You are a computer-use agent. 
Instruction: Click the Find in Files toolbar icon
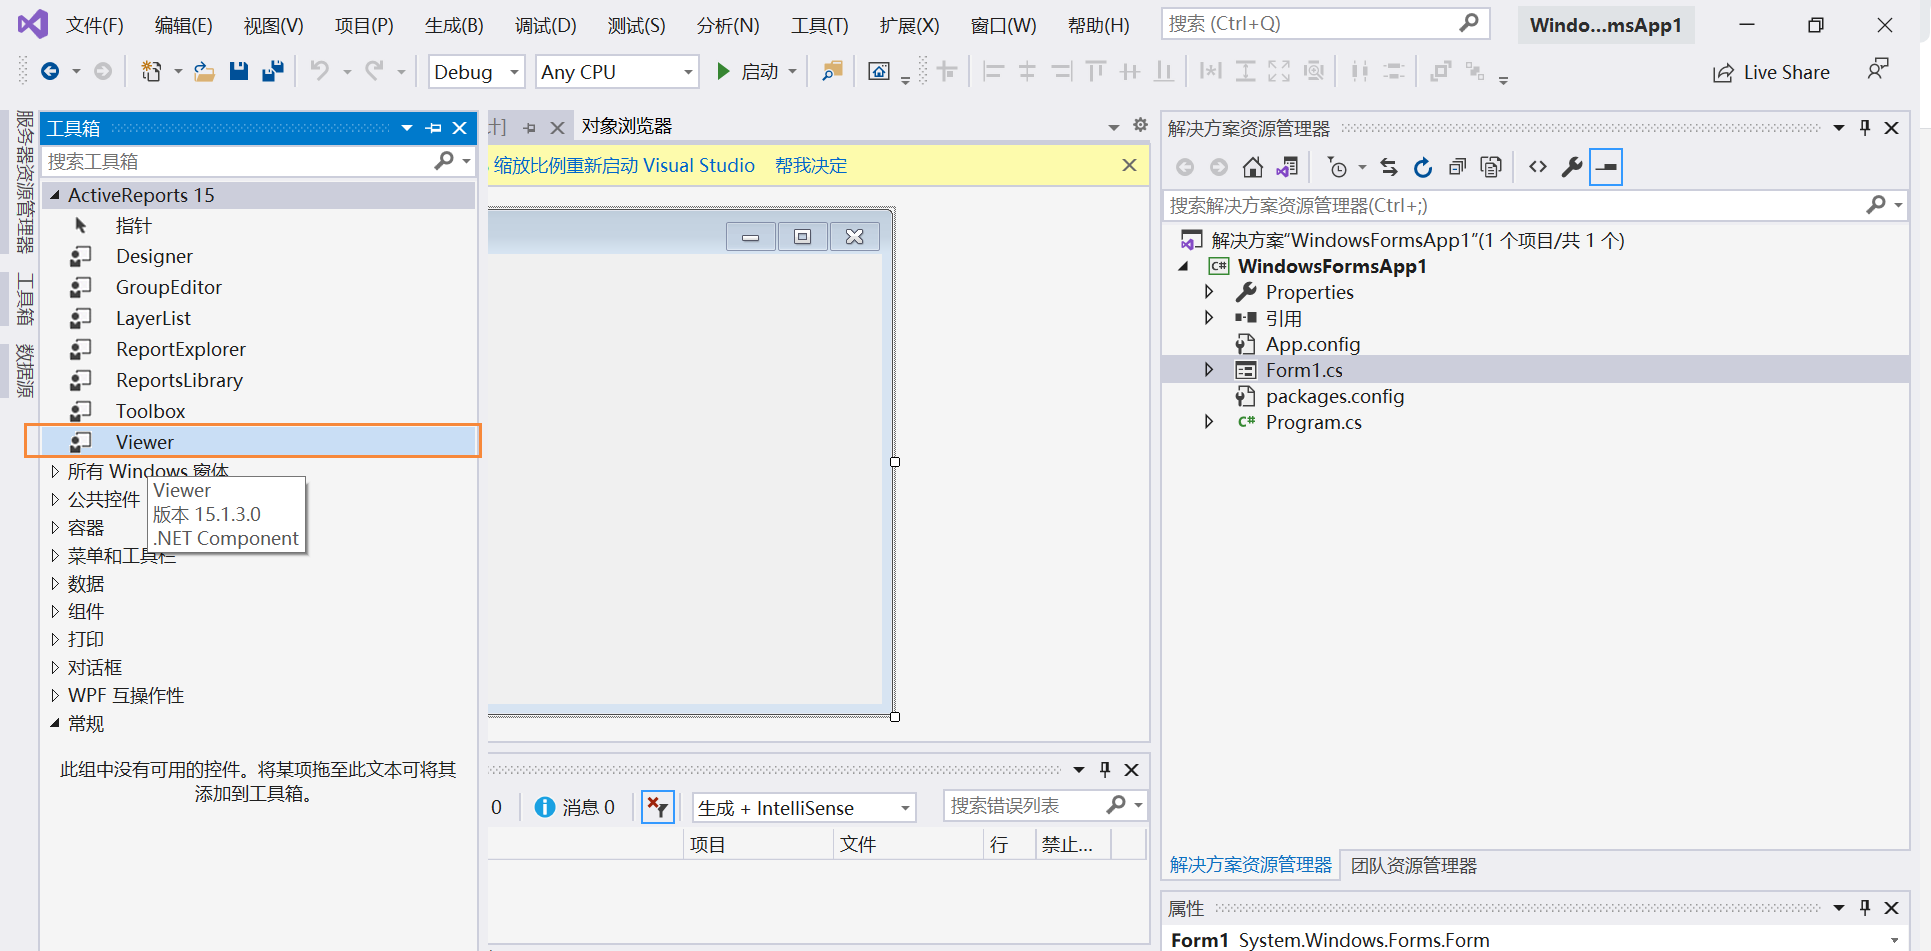(832, 71)
